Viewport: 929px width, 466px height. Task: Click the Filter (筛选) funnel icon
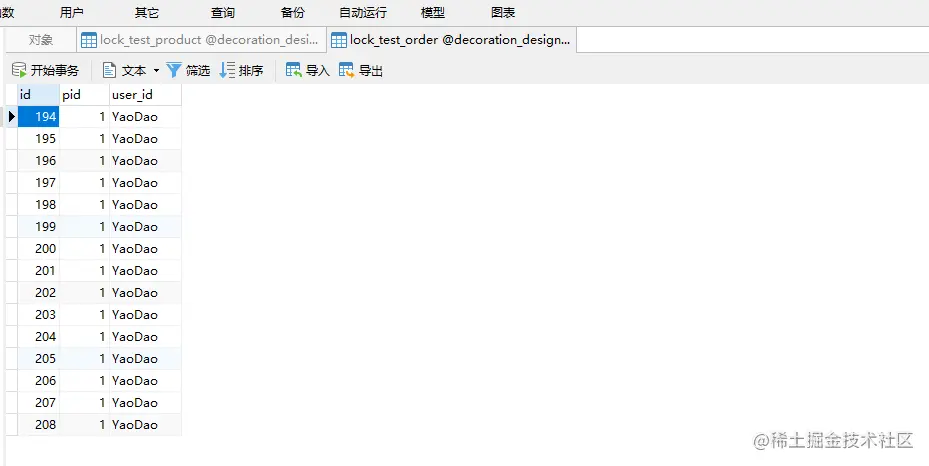174,70
